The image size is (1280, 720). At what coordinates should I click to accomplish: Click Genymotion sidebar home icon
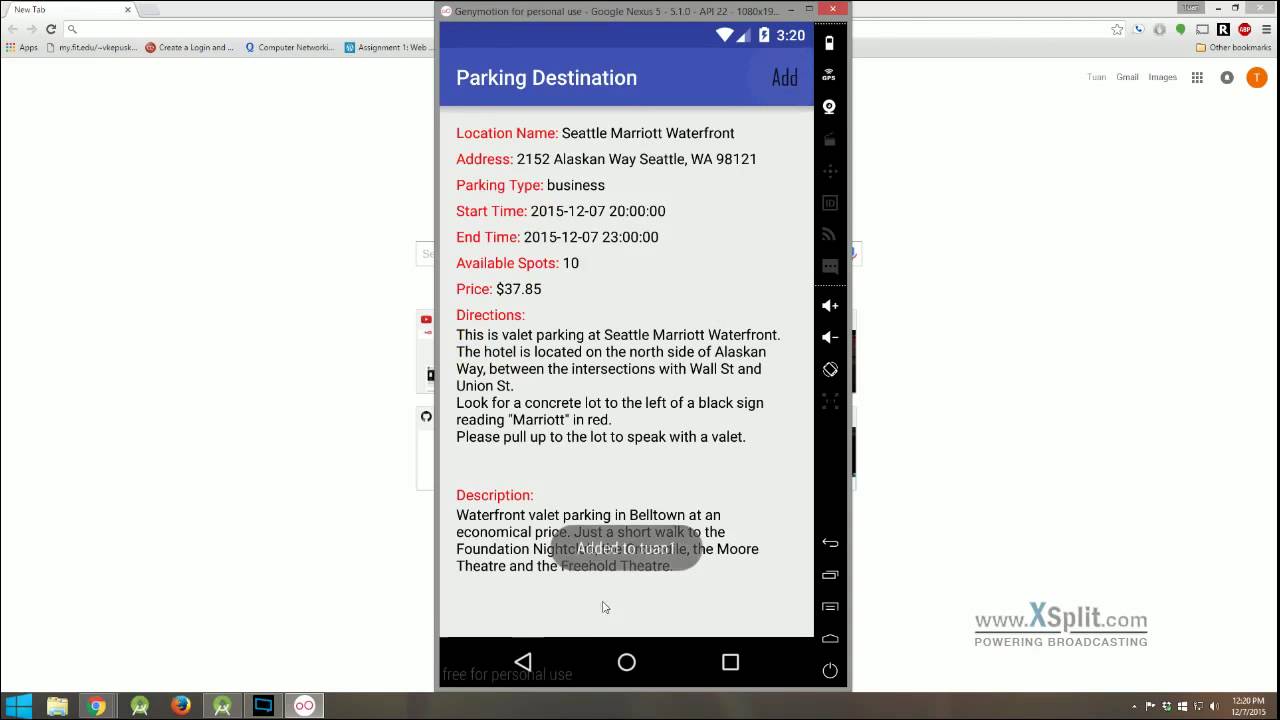830,638
